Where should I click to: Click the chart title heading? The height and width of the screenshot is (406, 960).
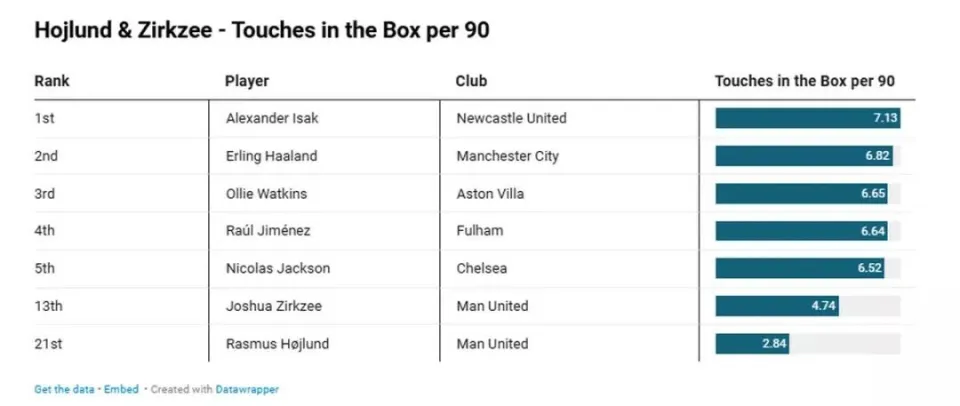[x=262, y=31]
